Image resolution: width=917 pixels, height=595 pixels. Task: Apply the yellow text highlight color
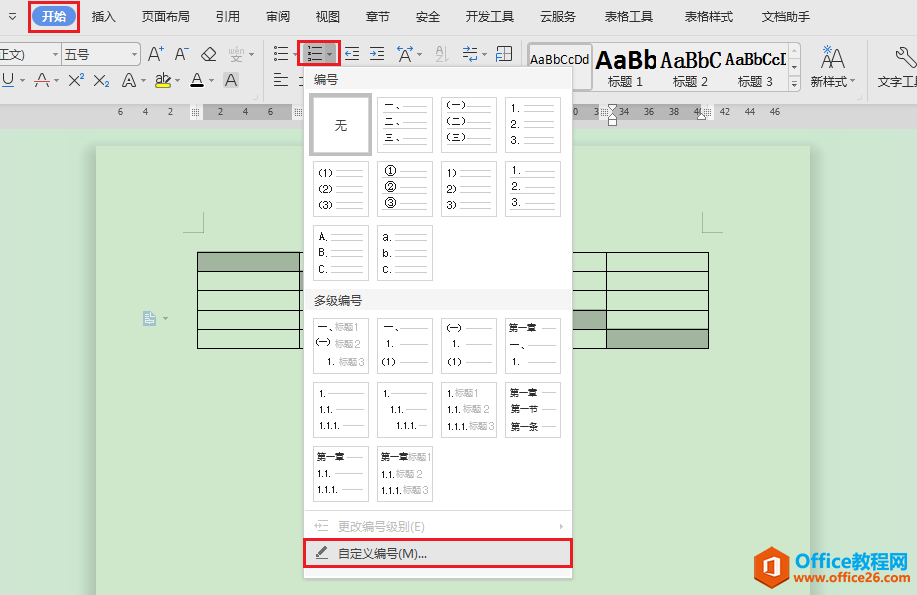163,80
